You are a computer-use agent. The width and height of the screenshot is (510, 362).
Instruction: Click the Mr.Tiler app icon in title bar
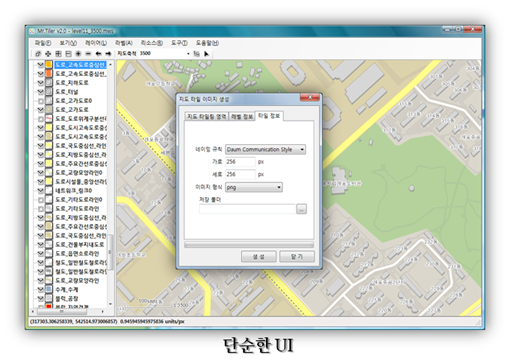pyautogui.click(x=32, y=31)
